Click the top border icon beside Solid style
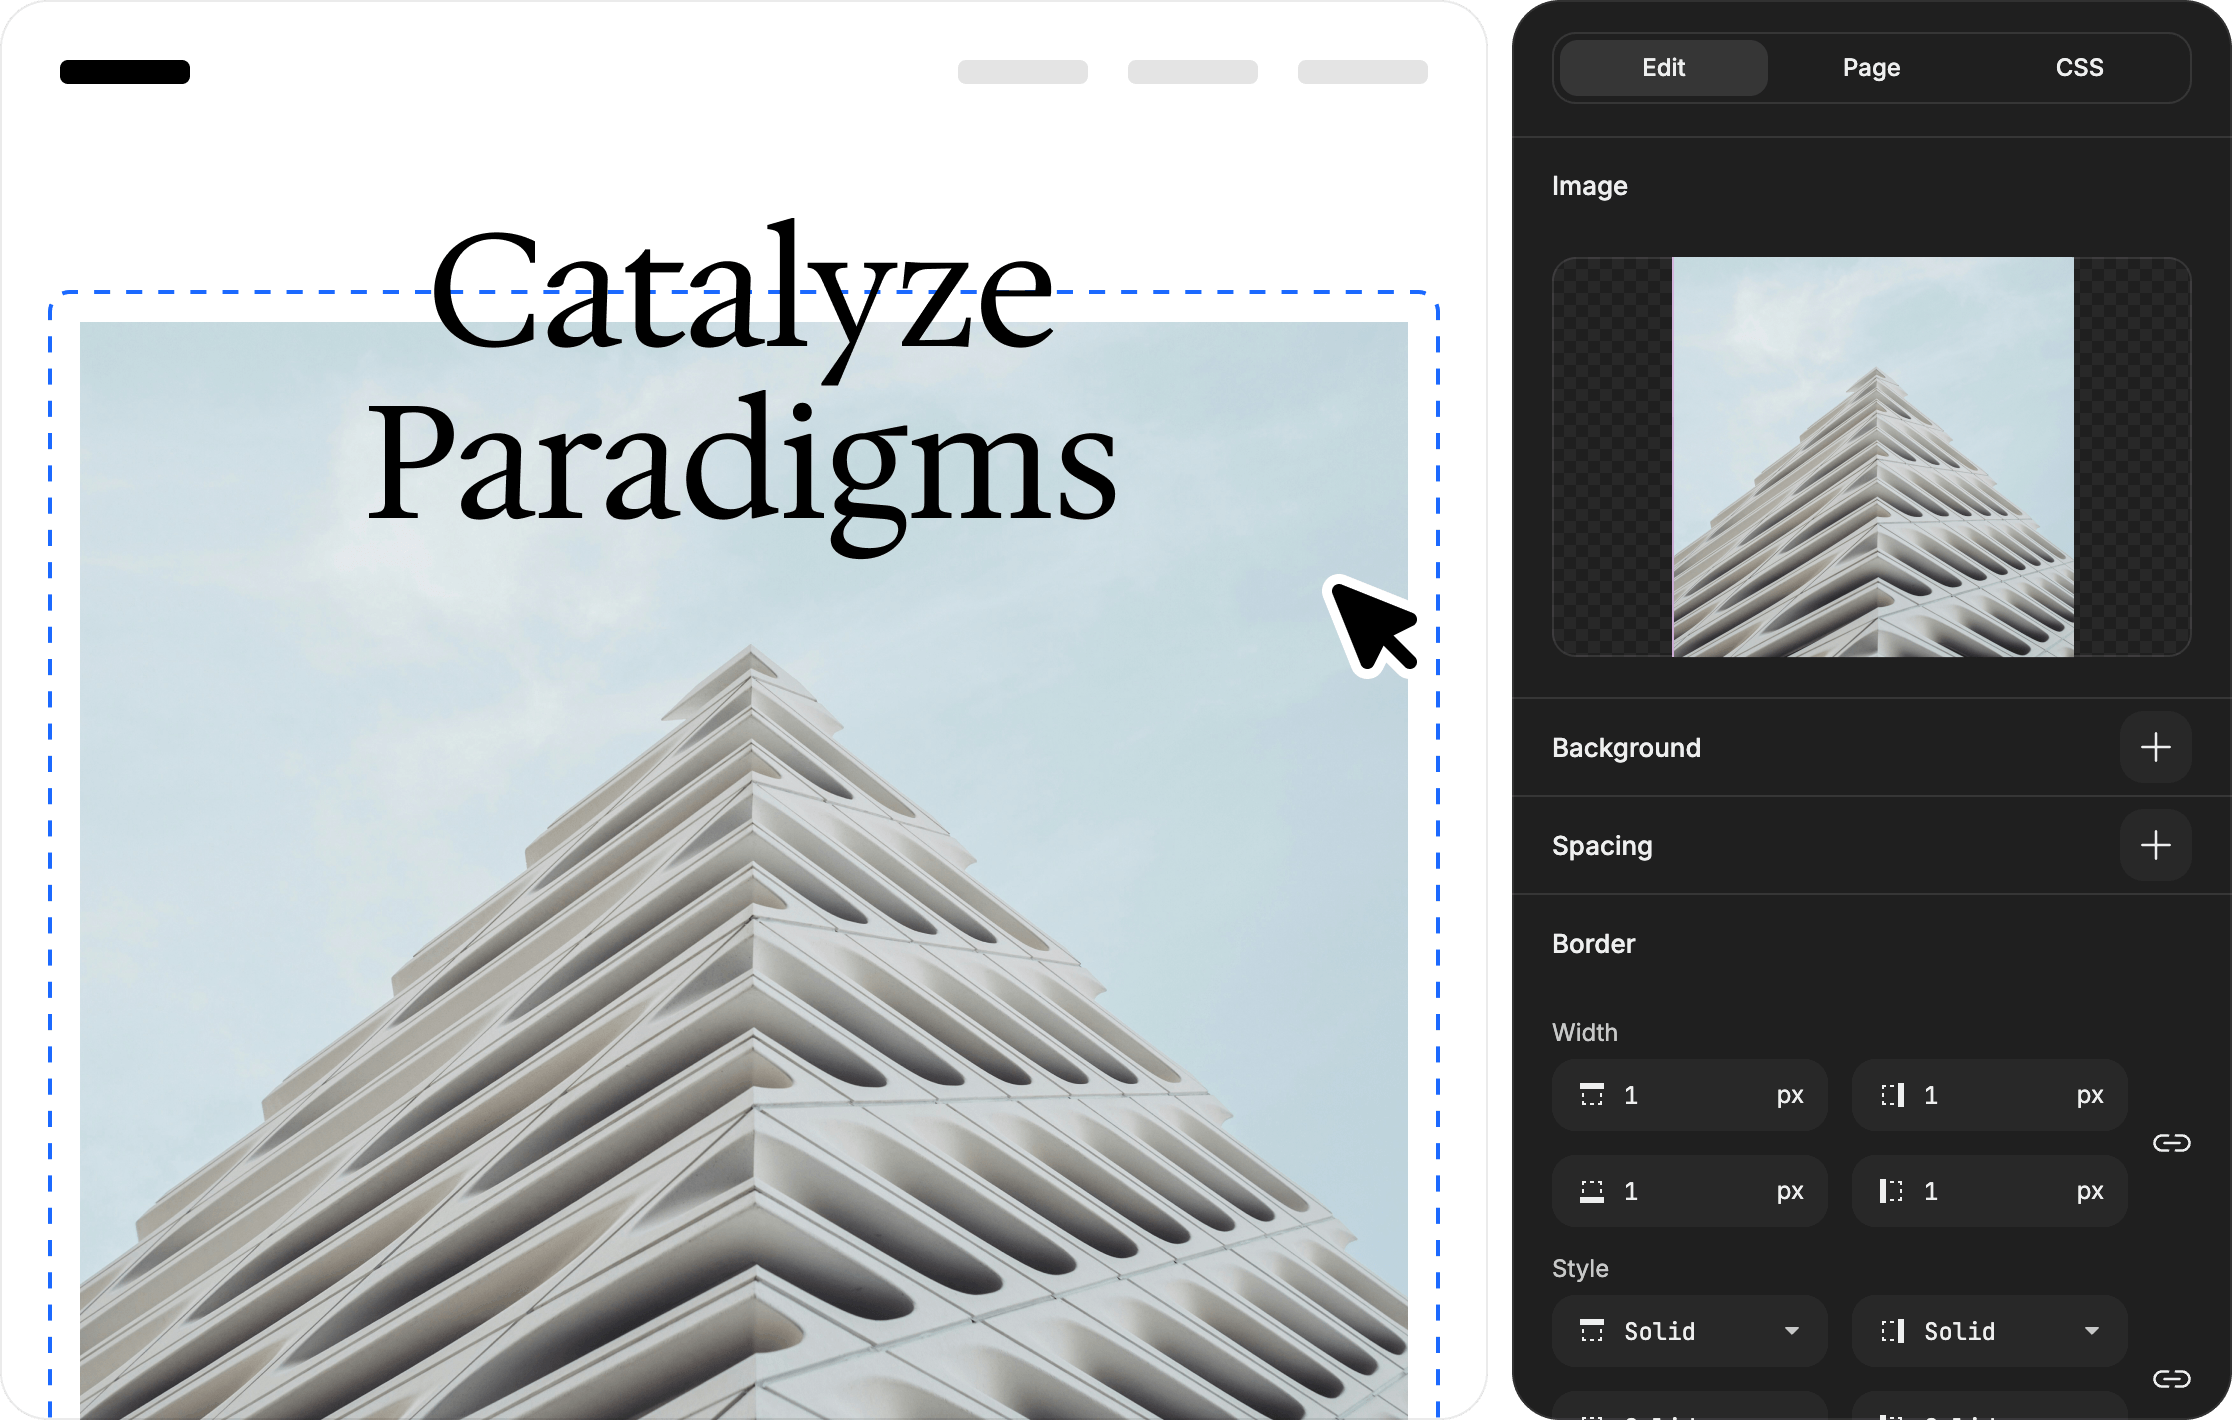This screenshot has width=2232, height=1420. (1594, 1331)
